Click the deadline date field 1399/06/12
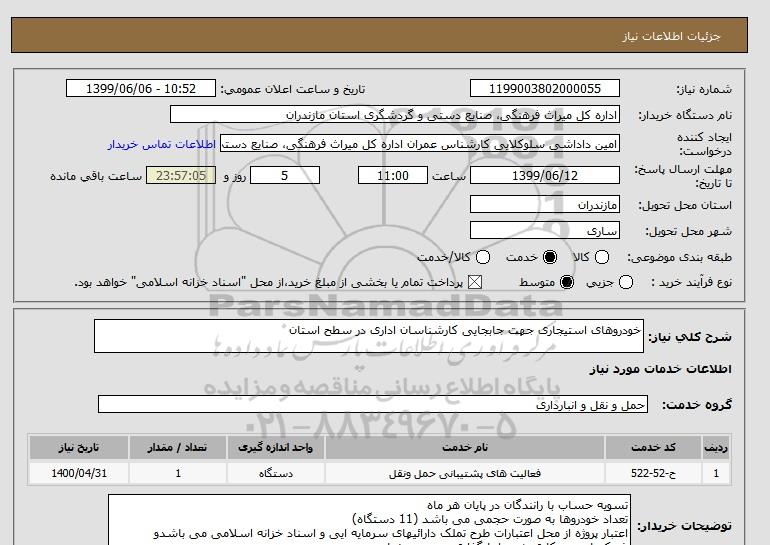 click(545, 175)
